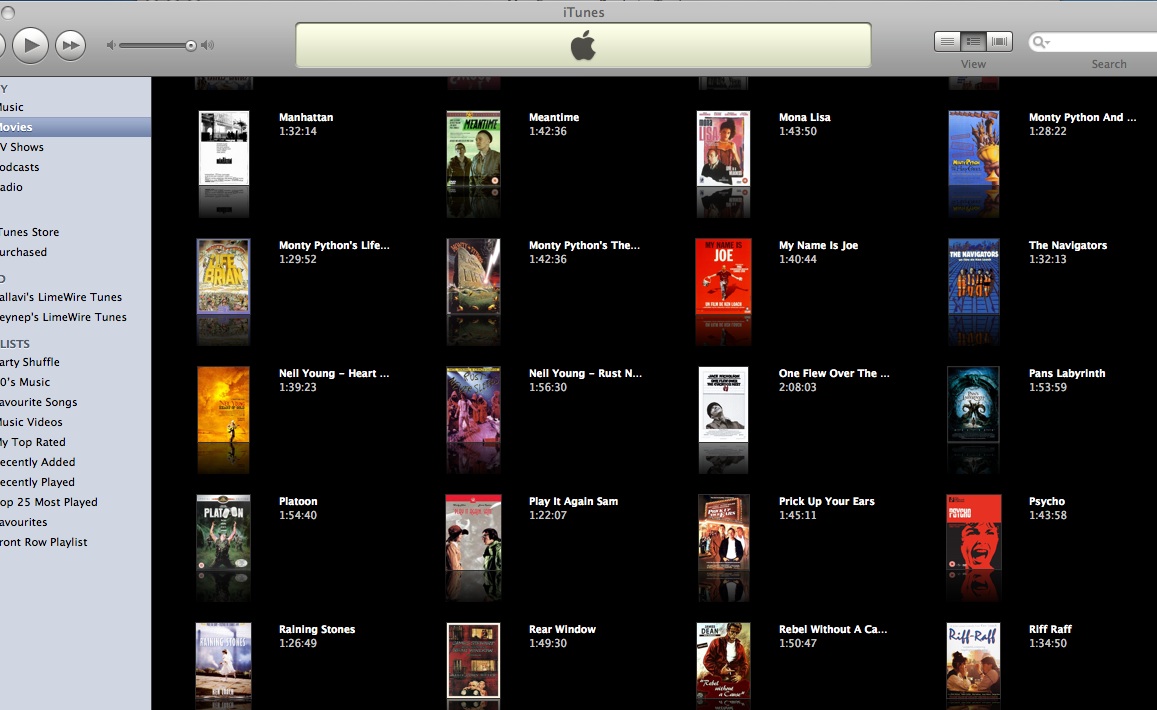
Task: Click the Mona Lisa title text
Action: click(x=804, y=117)
